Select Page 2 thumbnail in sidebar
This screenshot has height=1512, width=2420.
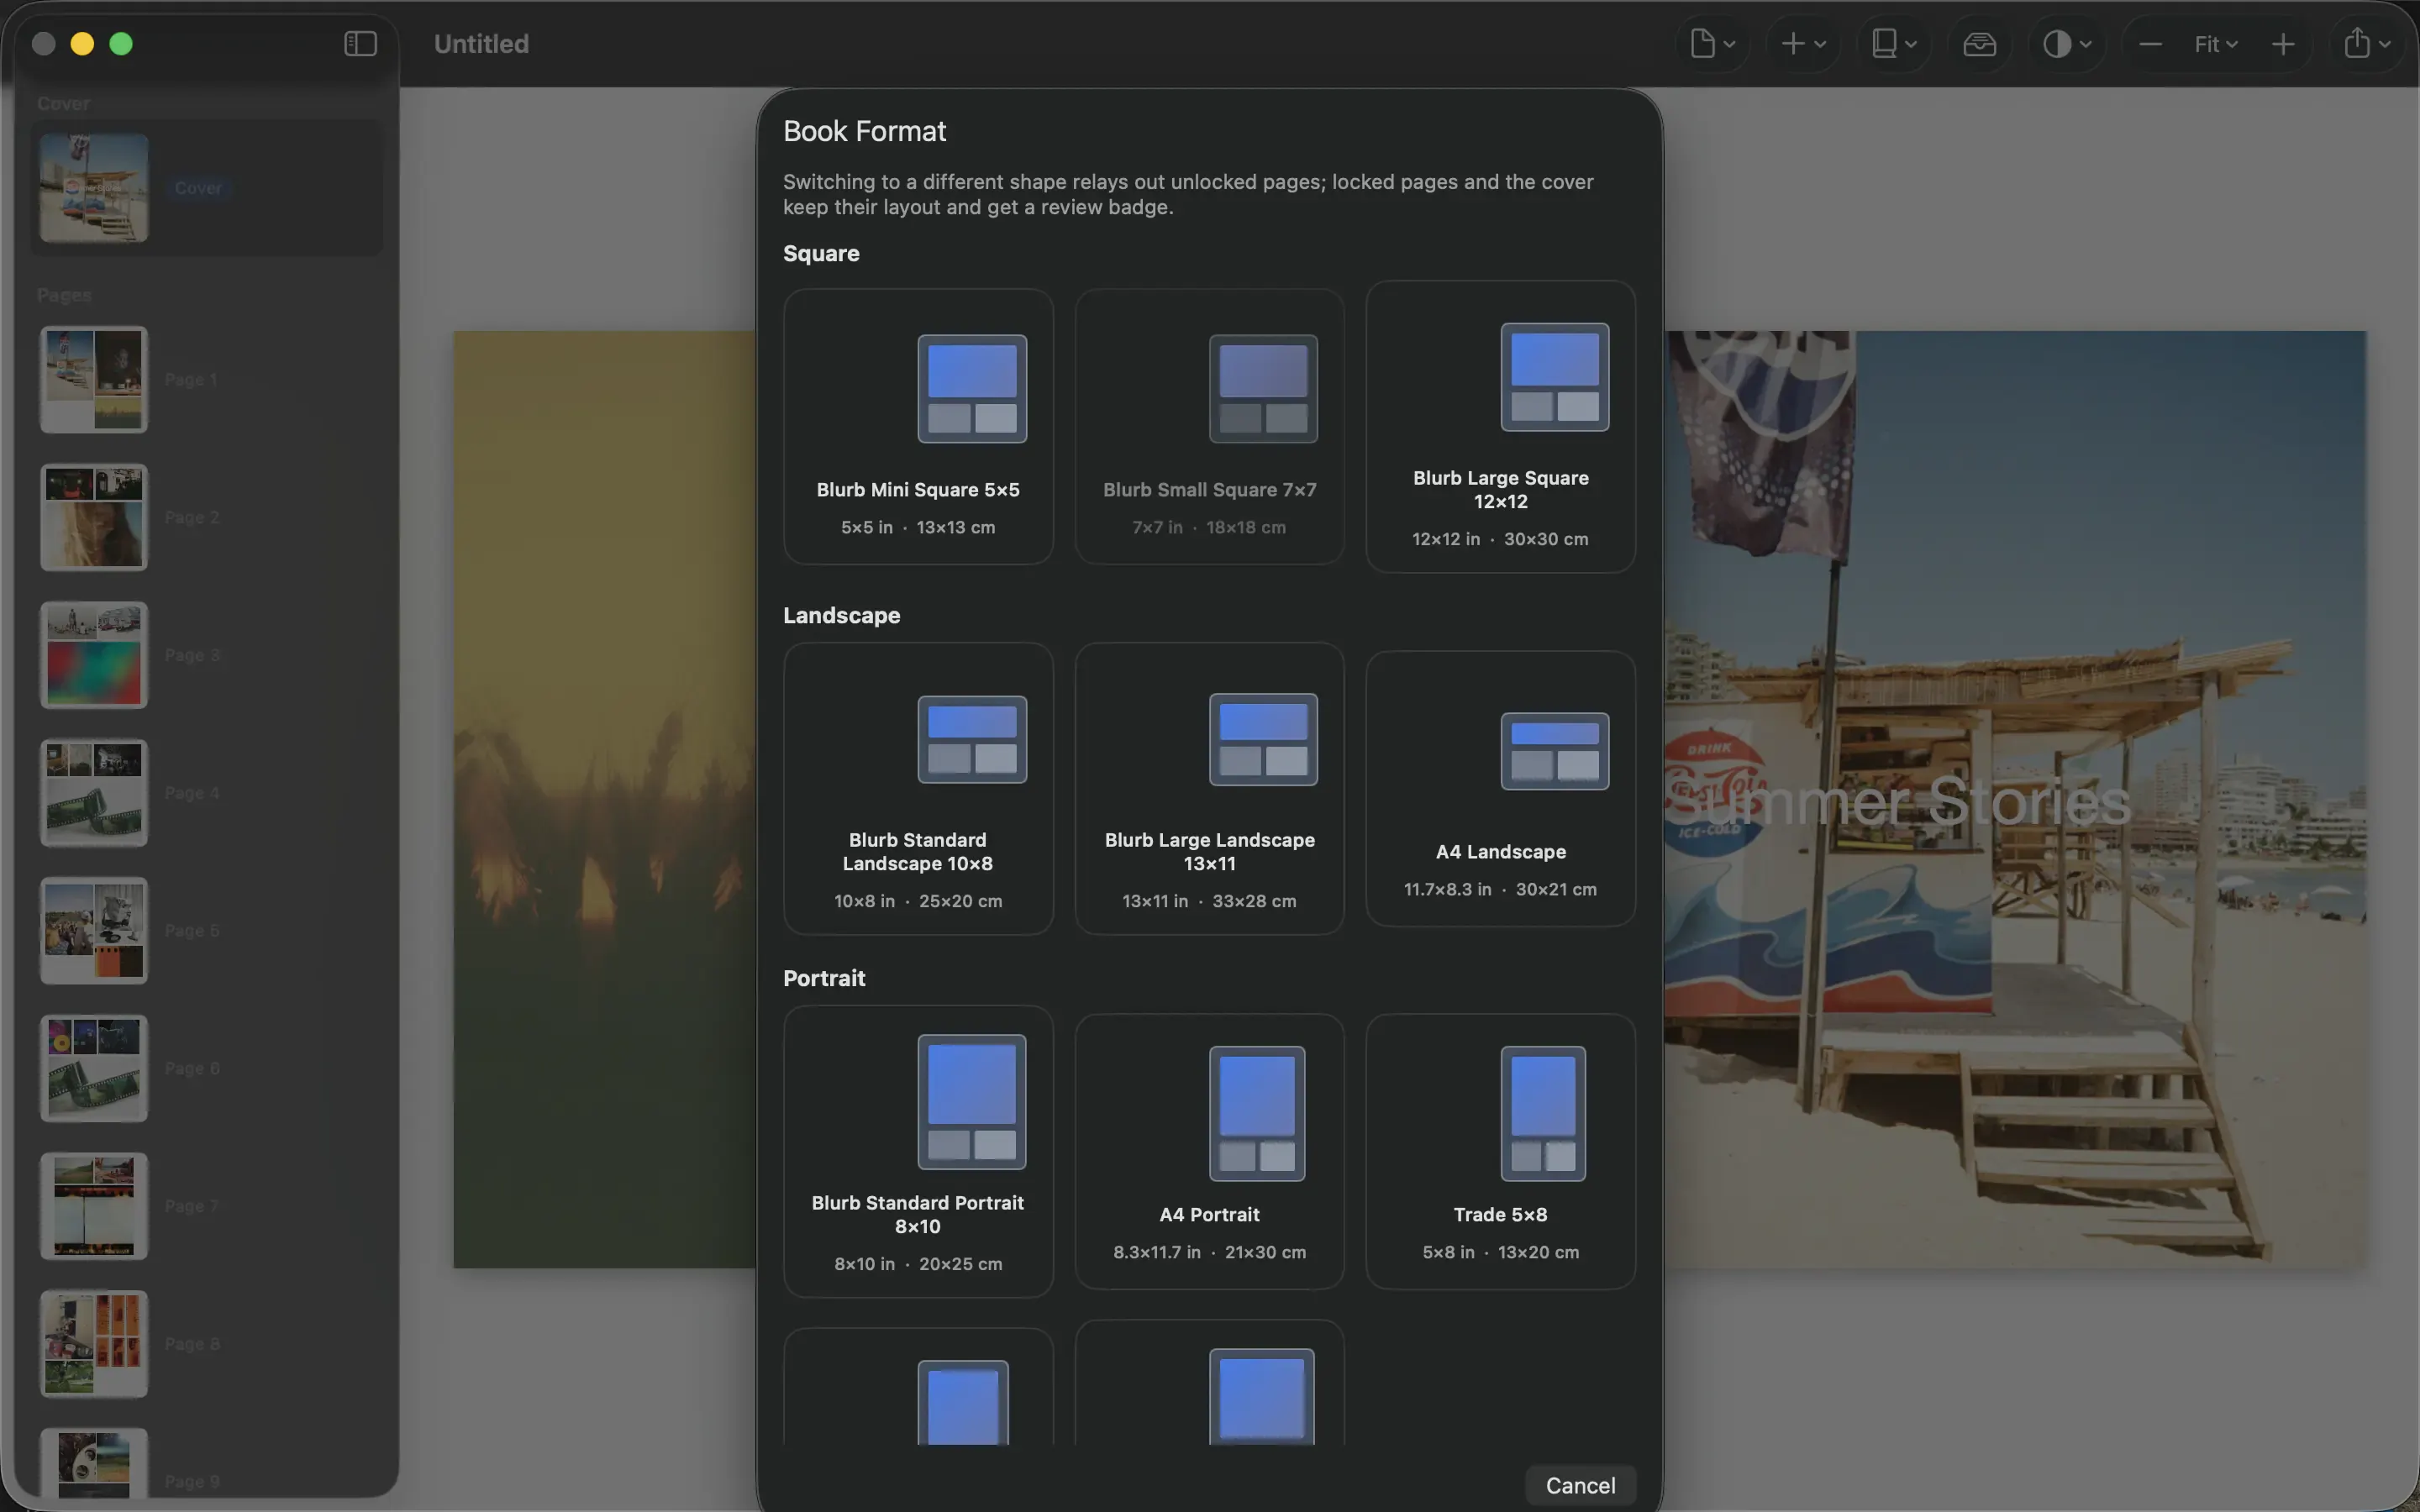(x=94, y=518)
